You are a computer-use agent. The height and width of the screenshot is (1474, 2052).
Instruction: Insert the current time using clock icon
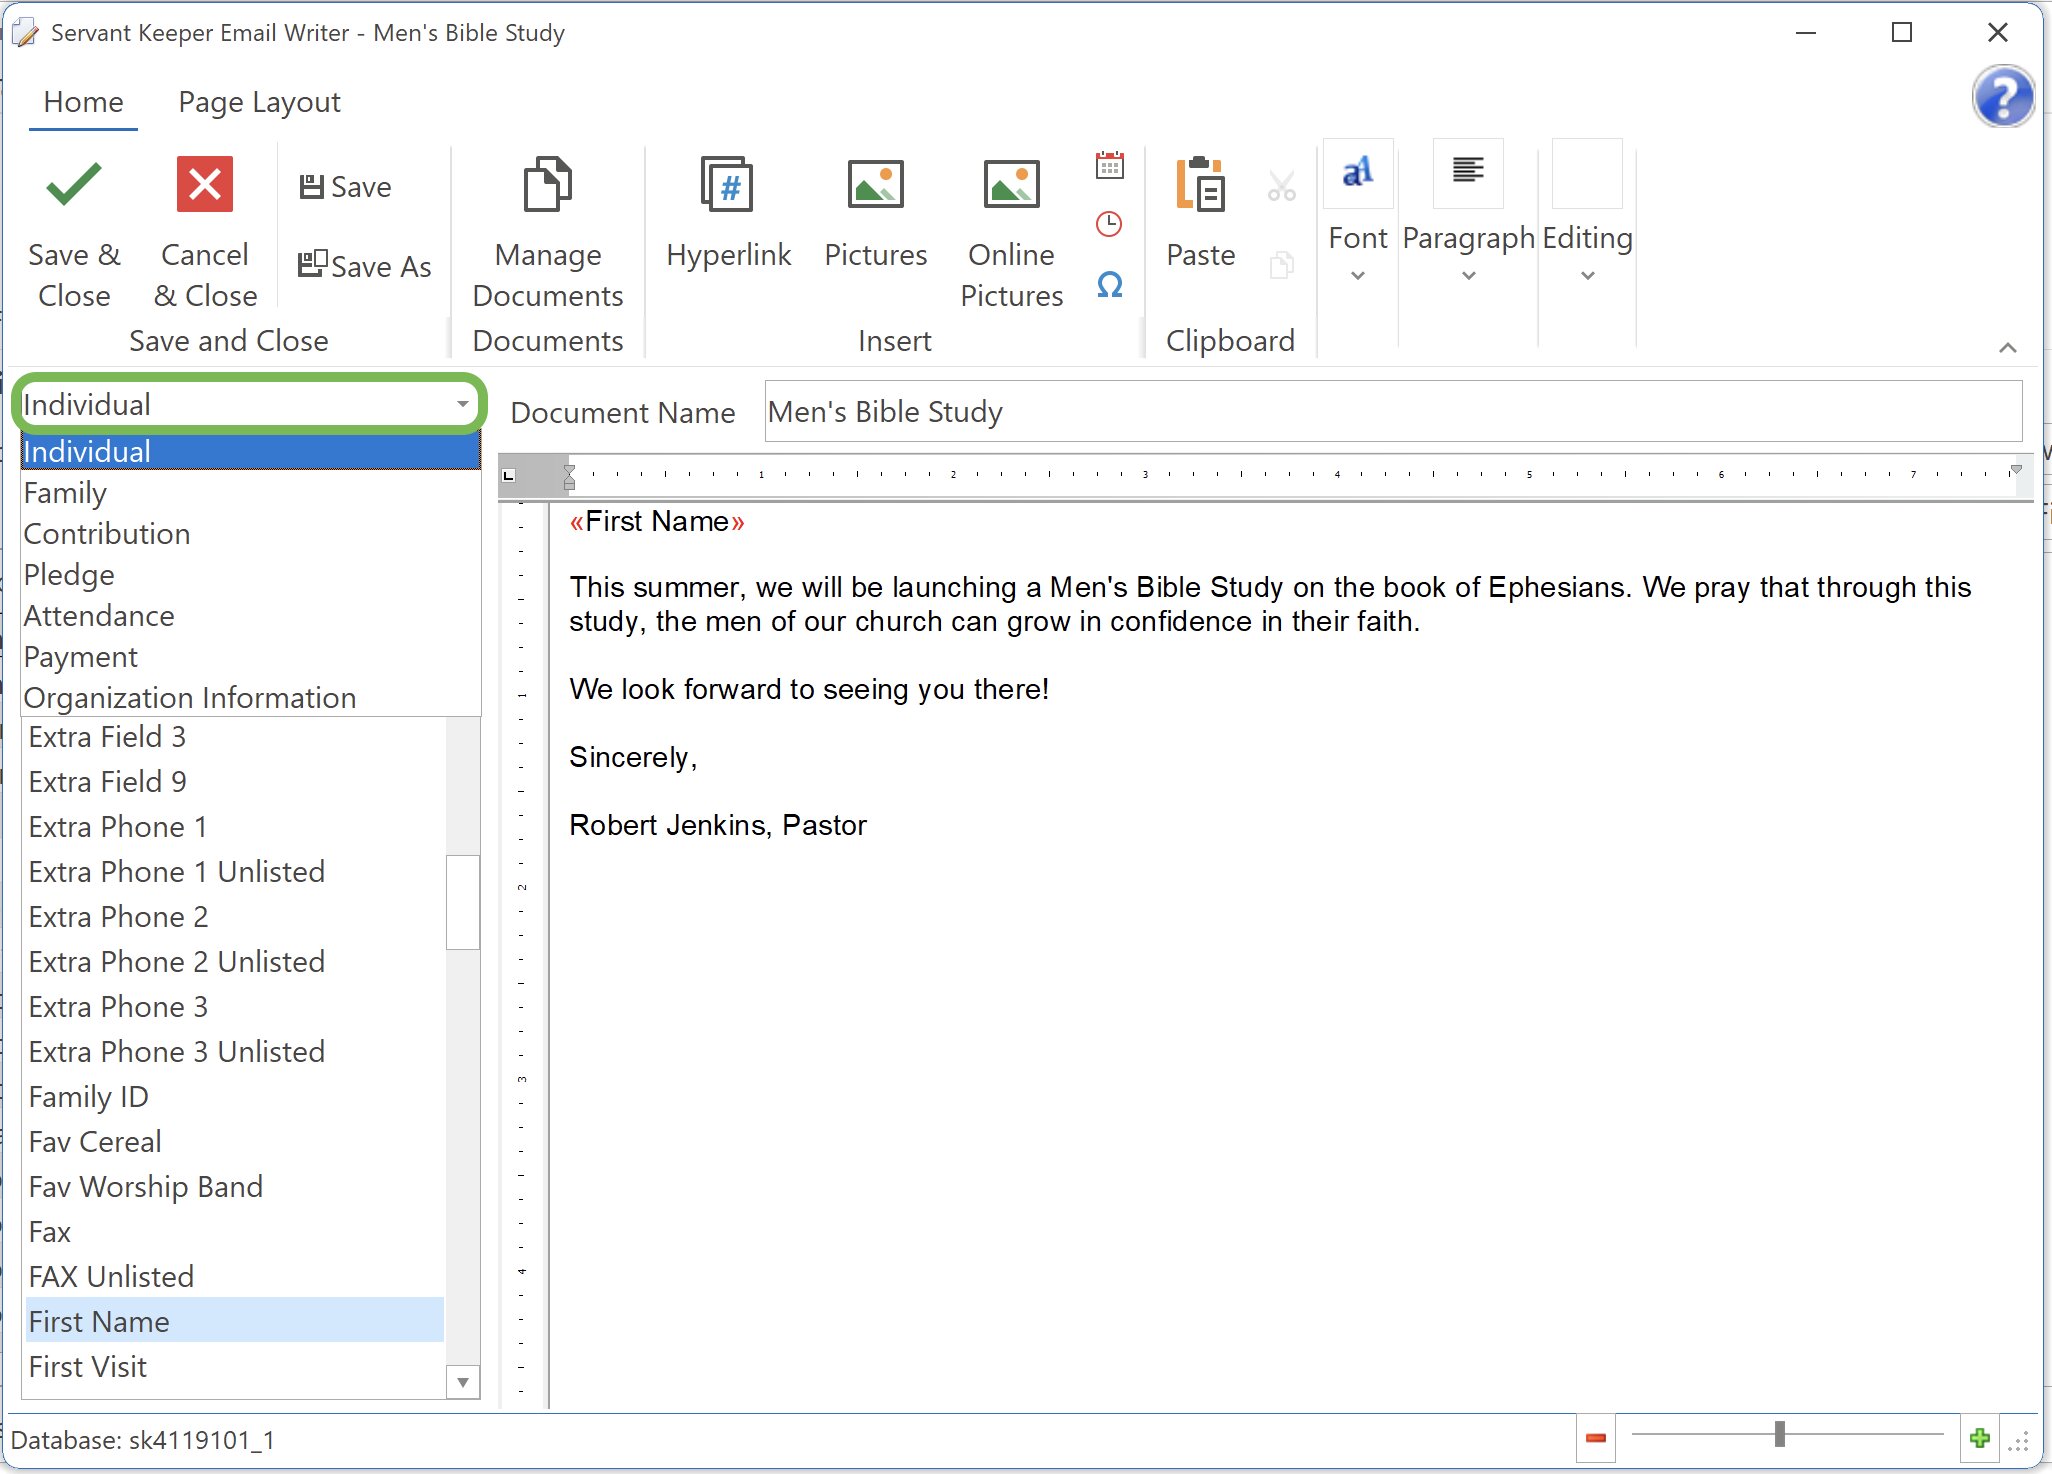pos(1108,224)
